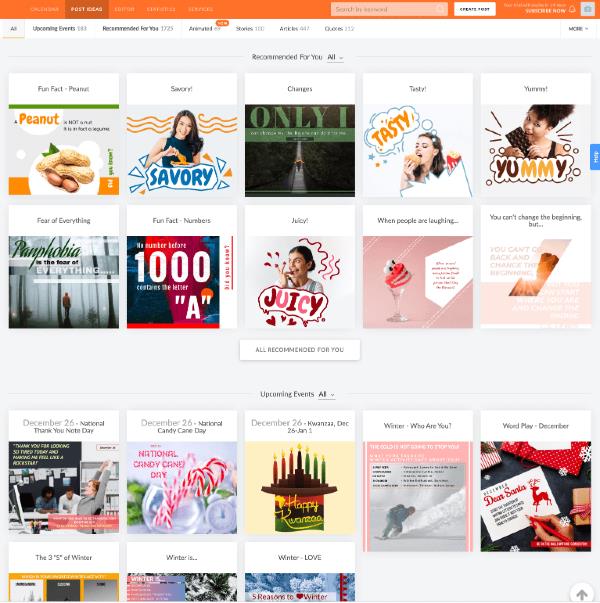Open the Editor tab
This screenshot has height=603, width=600.
pyautogui.click(x=124, y=9)
